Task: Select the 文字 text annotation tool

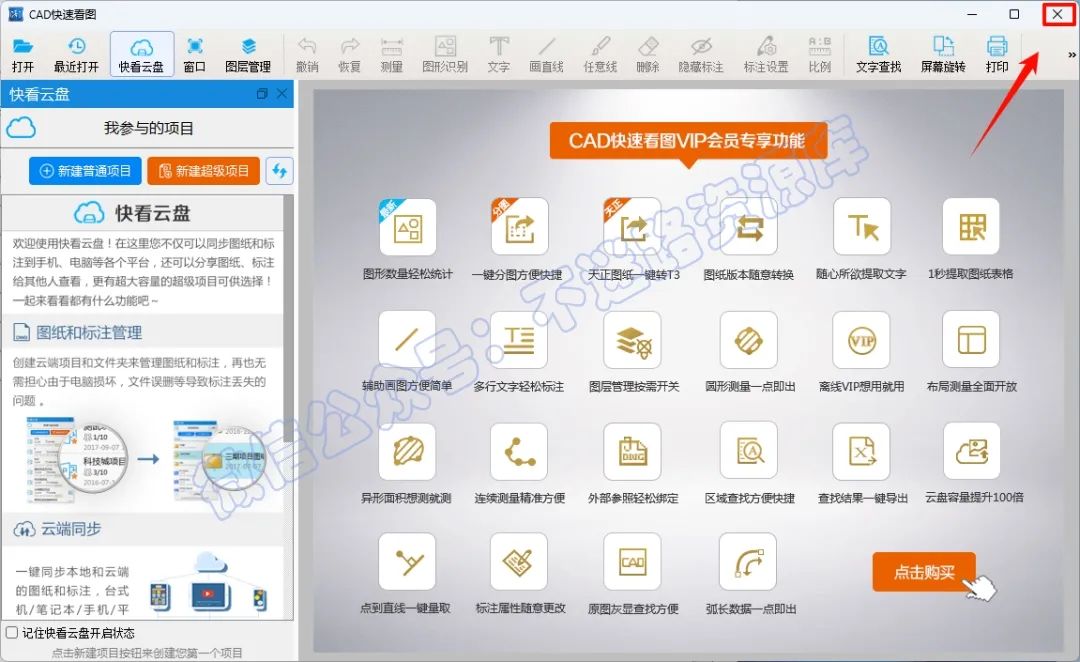Action: pos(499,55)
